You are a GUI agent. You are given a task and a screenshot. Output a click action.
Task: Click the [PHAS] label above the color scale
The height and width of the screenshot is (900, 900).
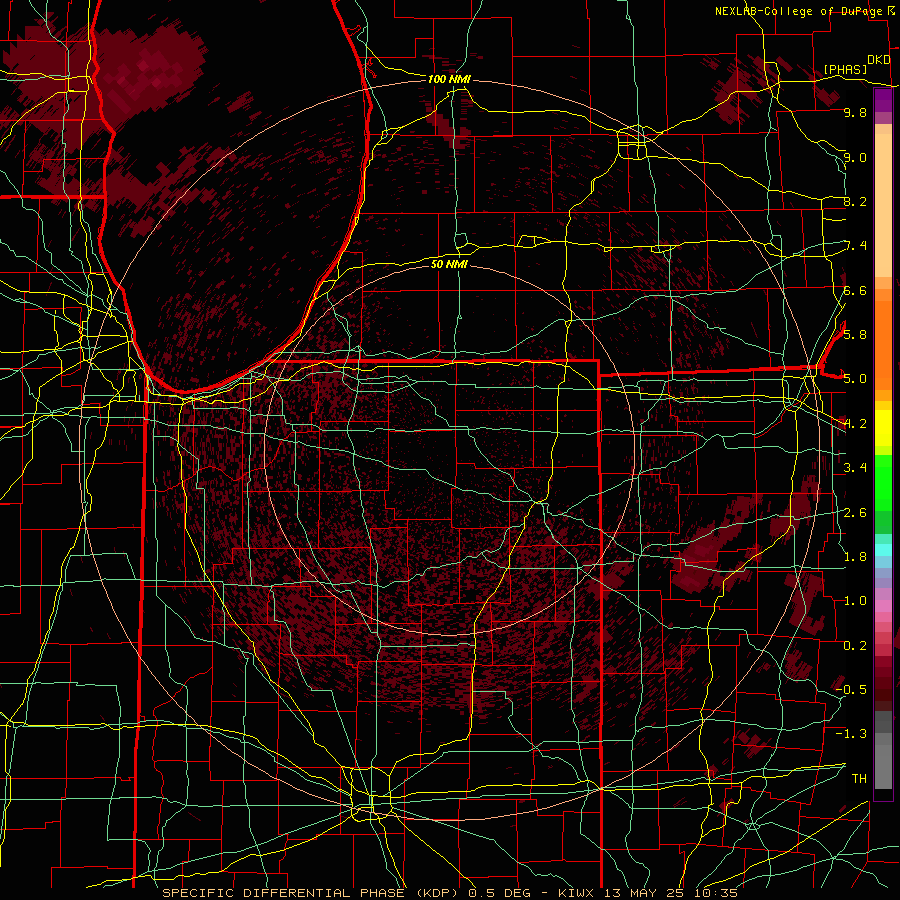(x=845, y=69)
